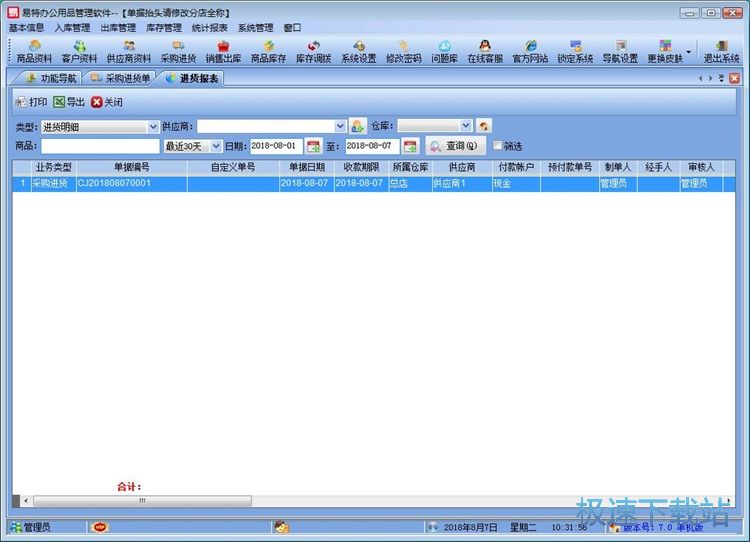Click the red 关闭 button

coord(107,102)
